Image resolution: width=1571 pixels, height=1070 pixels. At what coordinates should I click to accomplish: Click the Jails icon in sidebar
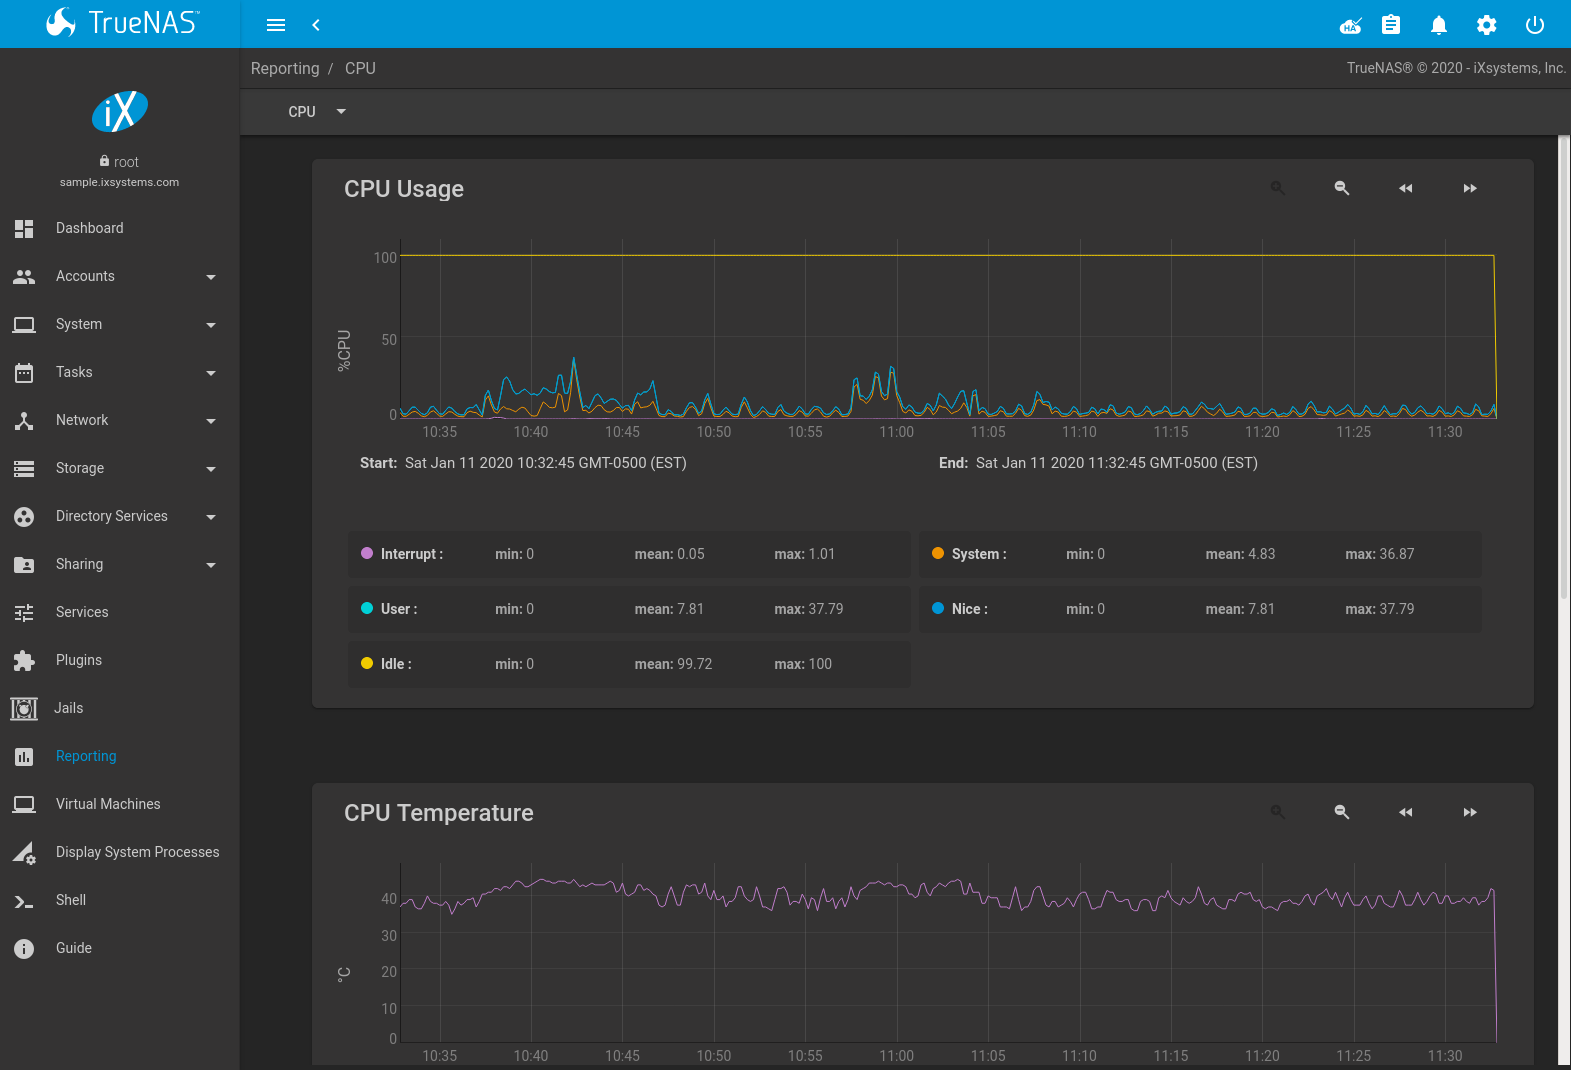[x=24, y=708]
